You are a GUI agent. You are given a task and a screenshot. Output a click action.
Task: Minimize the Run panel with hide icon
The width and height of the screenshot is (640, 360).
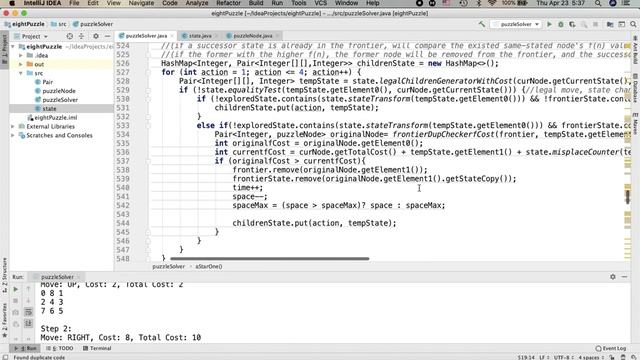tap(624, 277)
